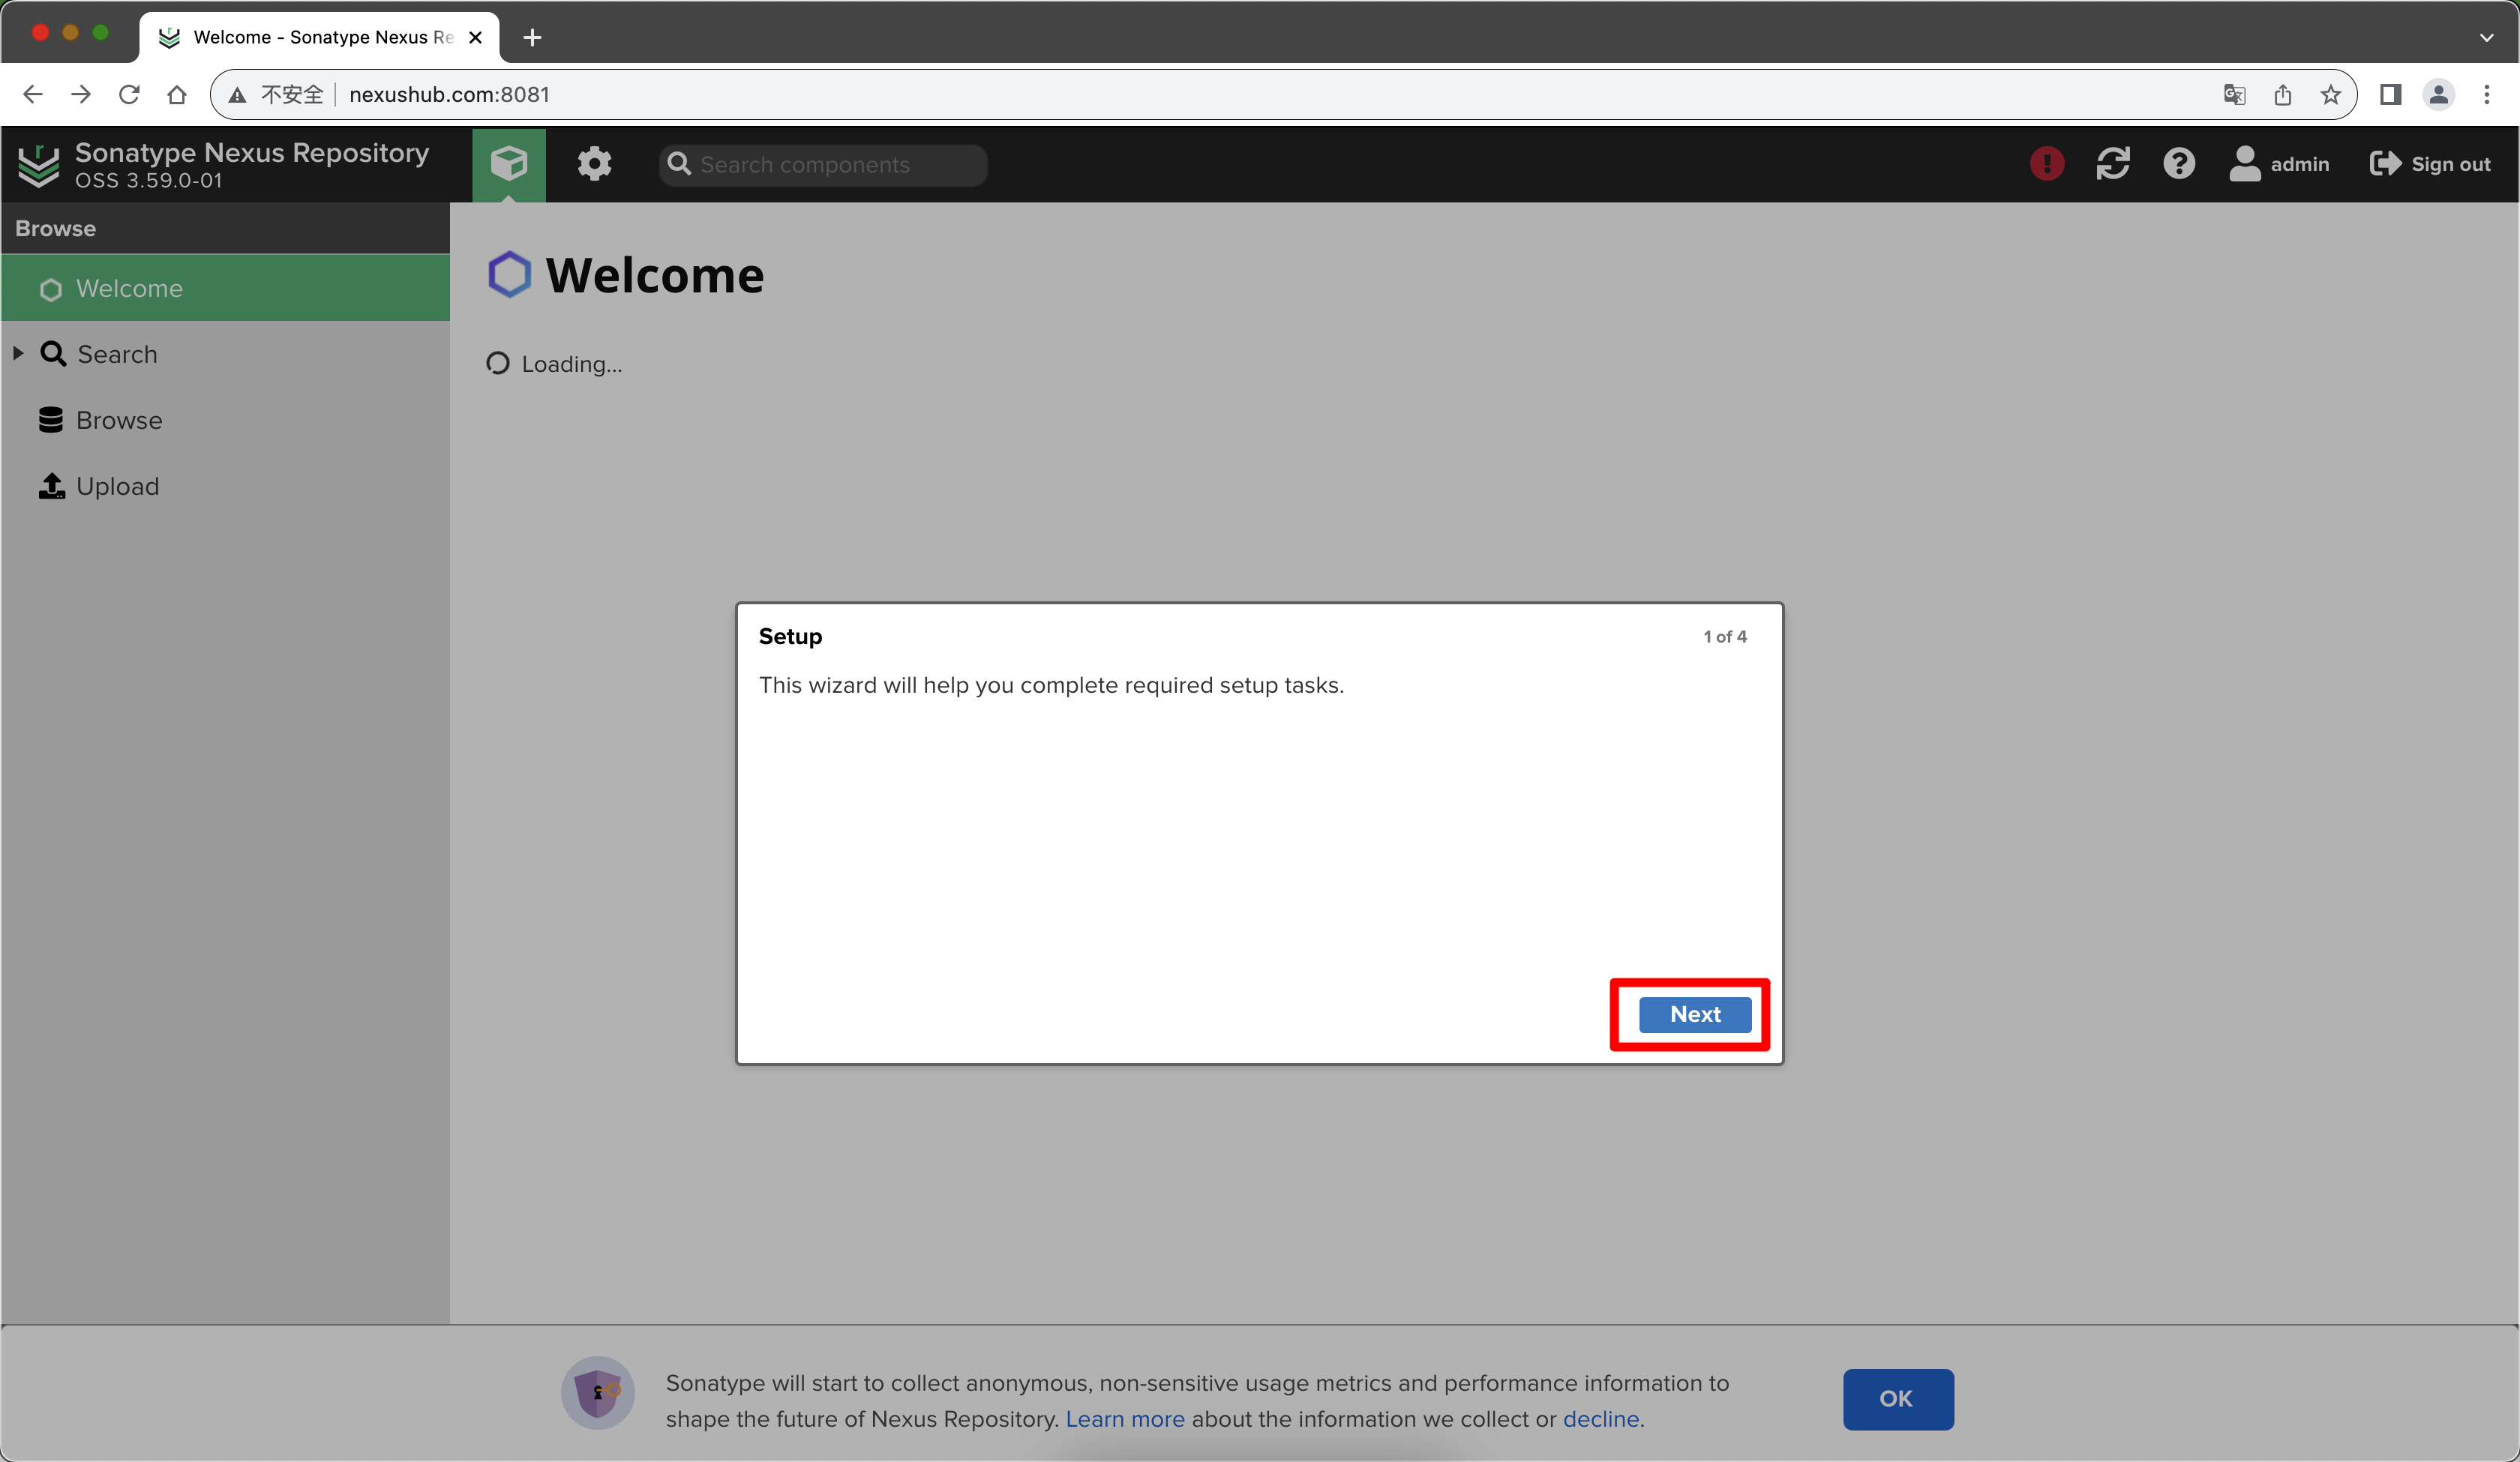Click the Browse panel header
This screenshot has width=2520, height=1462.
[226, 228]
